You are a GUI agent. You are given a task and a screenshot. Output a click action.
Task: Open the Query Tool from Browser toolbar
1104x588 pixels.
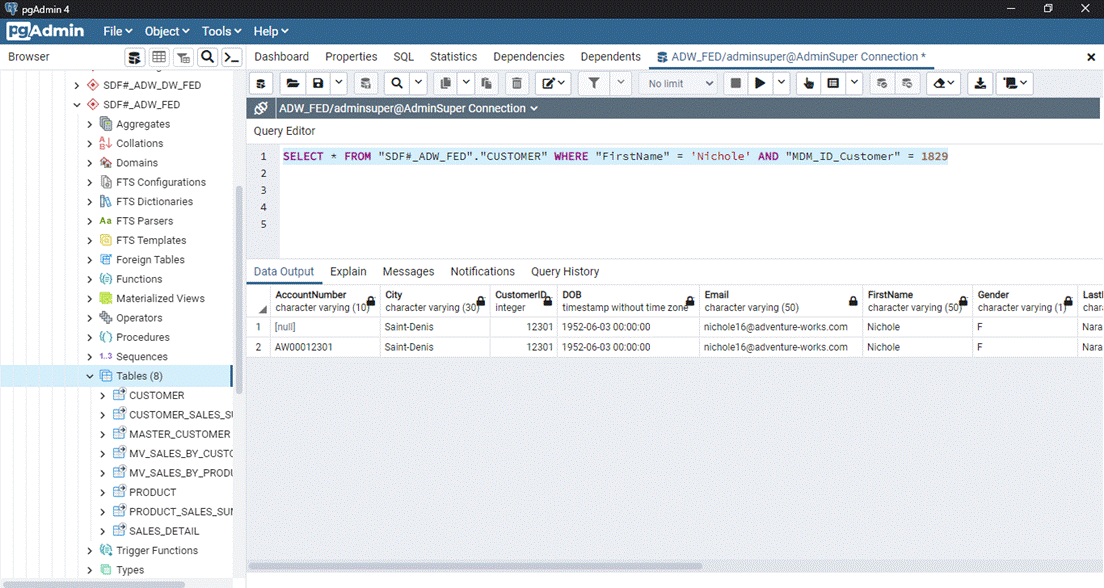pos(134,57)
